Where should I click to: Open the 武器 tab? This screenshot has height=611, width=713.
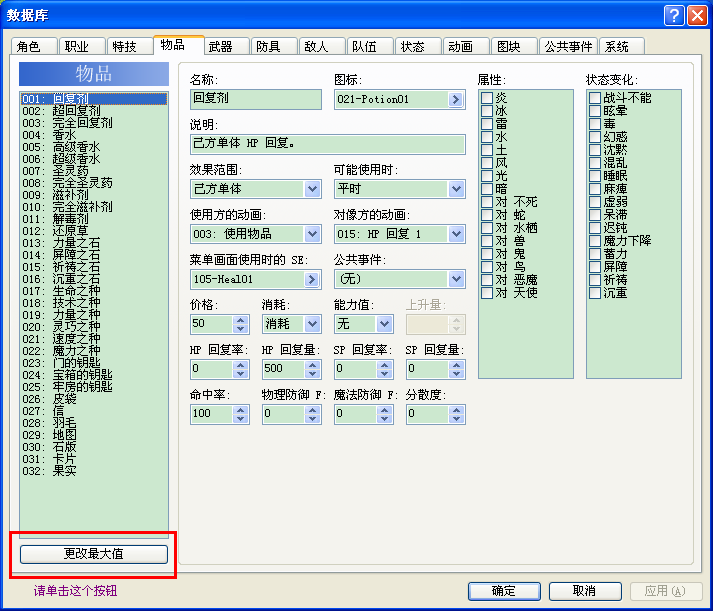tap(226, 46)
